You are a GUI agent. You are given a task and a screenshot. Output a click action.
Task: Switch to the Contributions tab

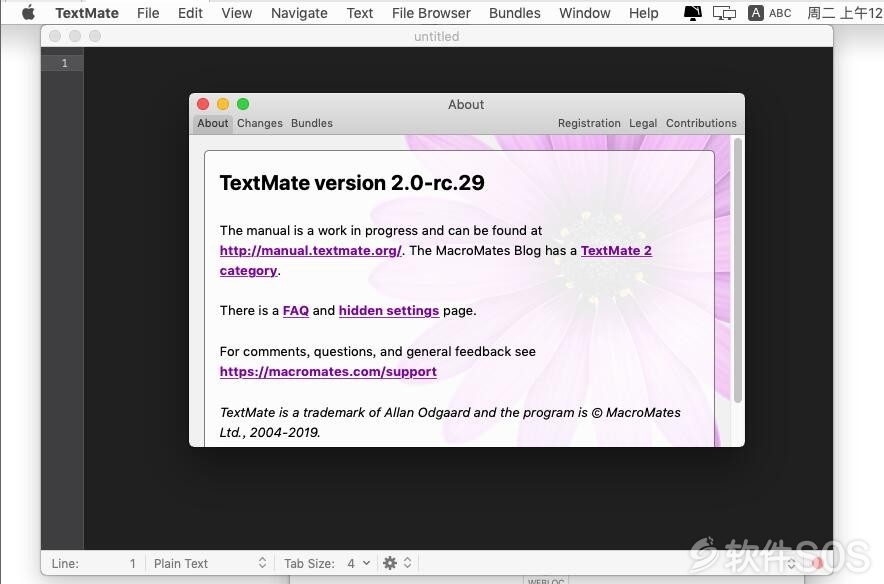click(x=701, y=123)
